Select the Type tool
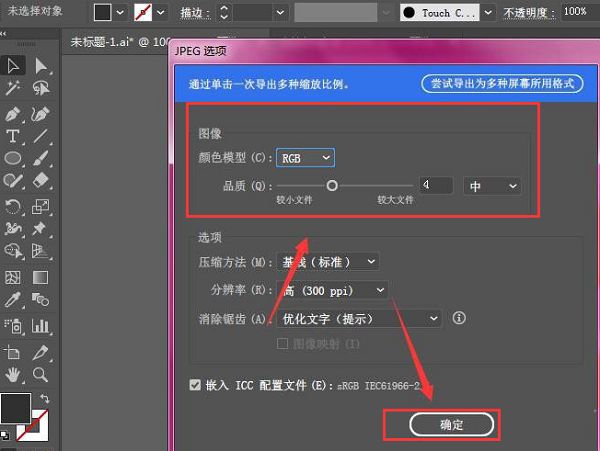 click(x=12, y=136)
